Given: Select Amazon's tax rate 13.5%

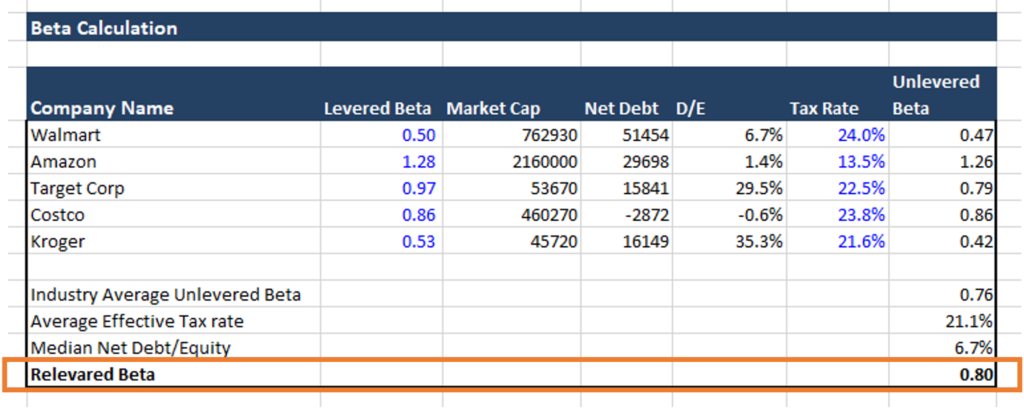Looking at the screenshot, I should pos(838,162).
